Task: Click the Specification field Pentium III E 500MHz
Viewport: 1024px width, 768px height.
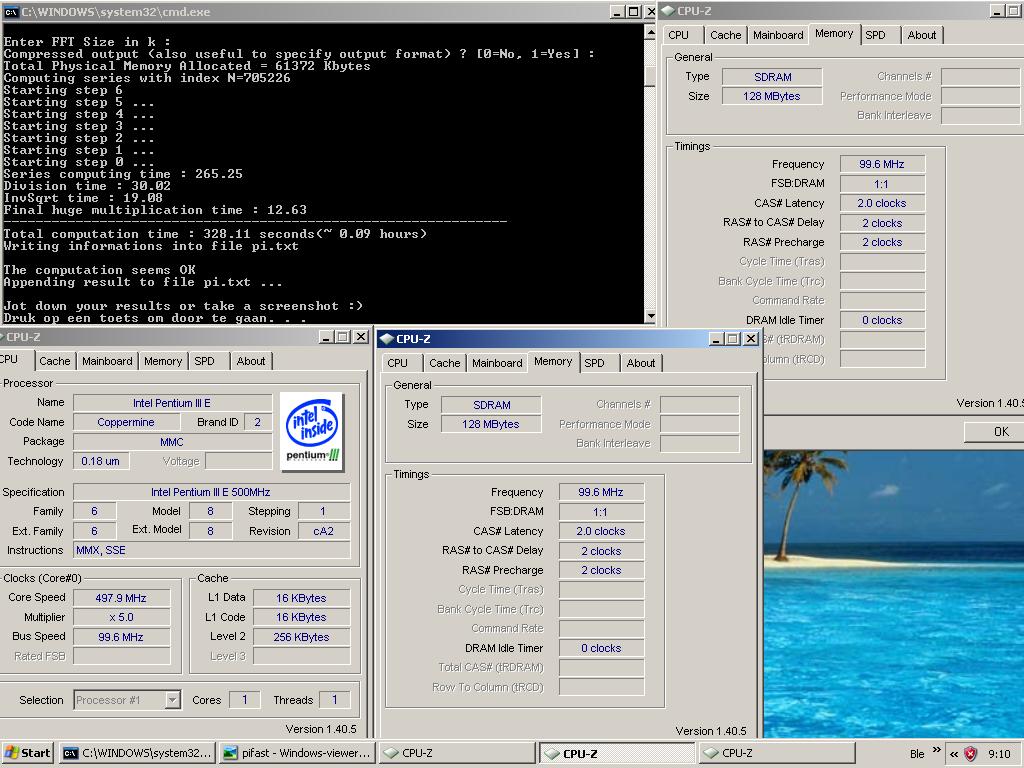Action: point(212,492)
